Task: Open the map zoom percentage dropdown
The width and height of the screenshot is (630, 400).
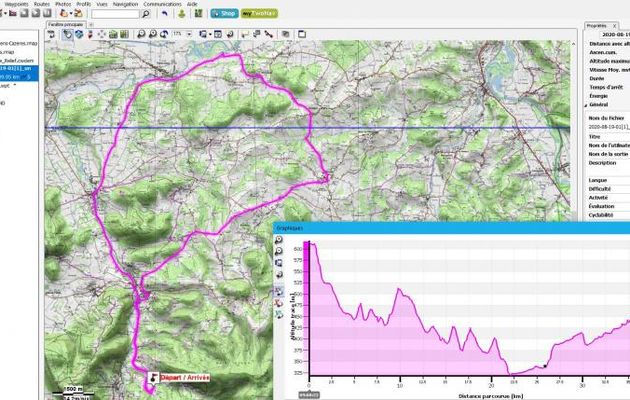Action: point(180,34)
